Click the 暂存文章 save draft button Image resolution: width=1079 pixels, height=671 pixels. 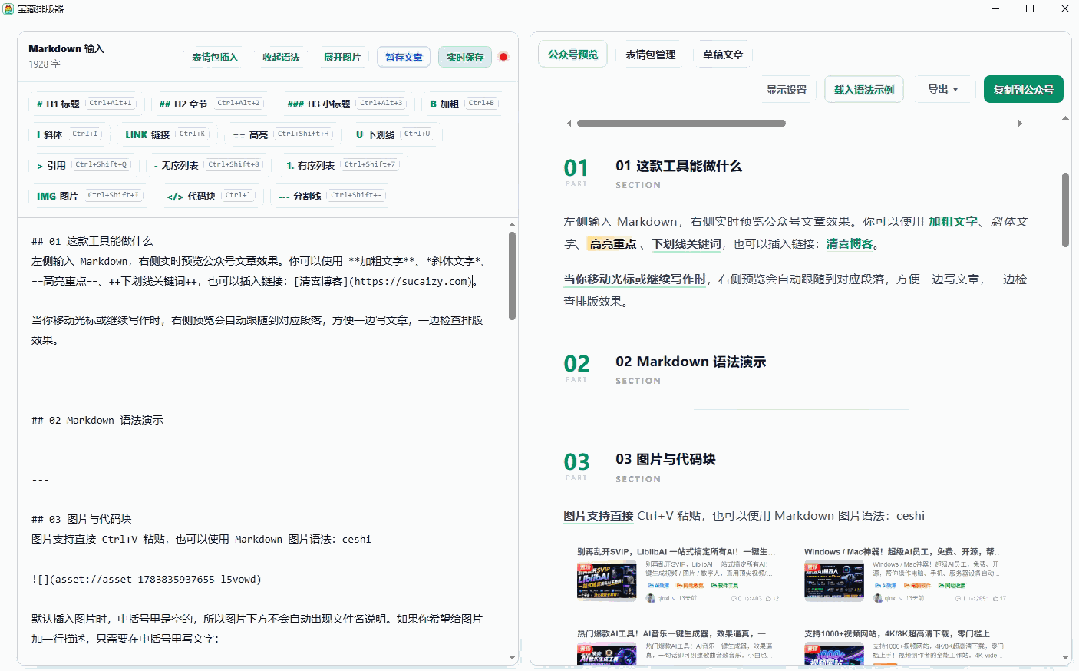404,57
